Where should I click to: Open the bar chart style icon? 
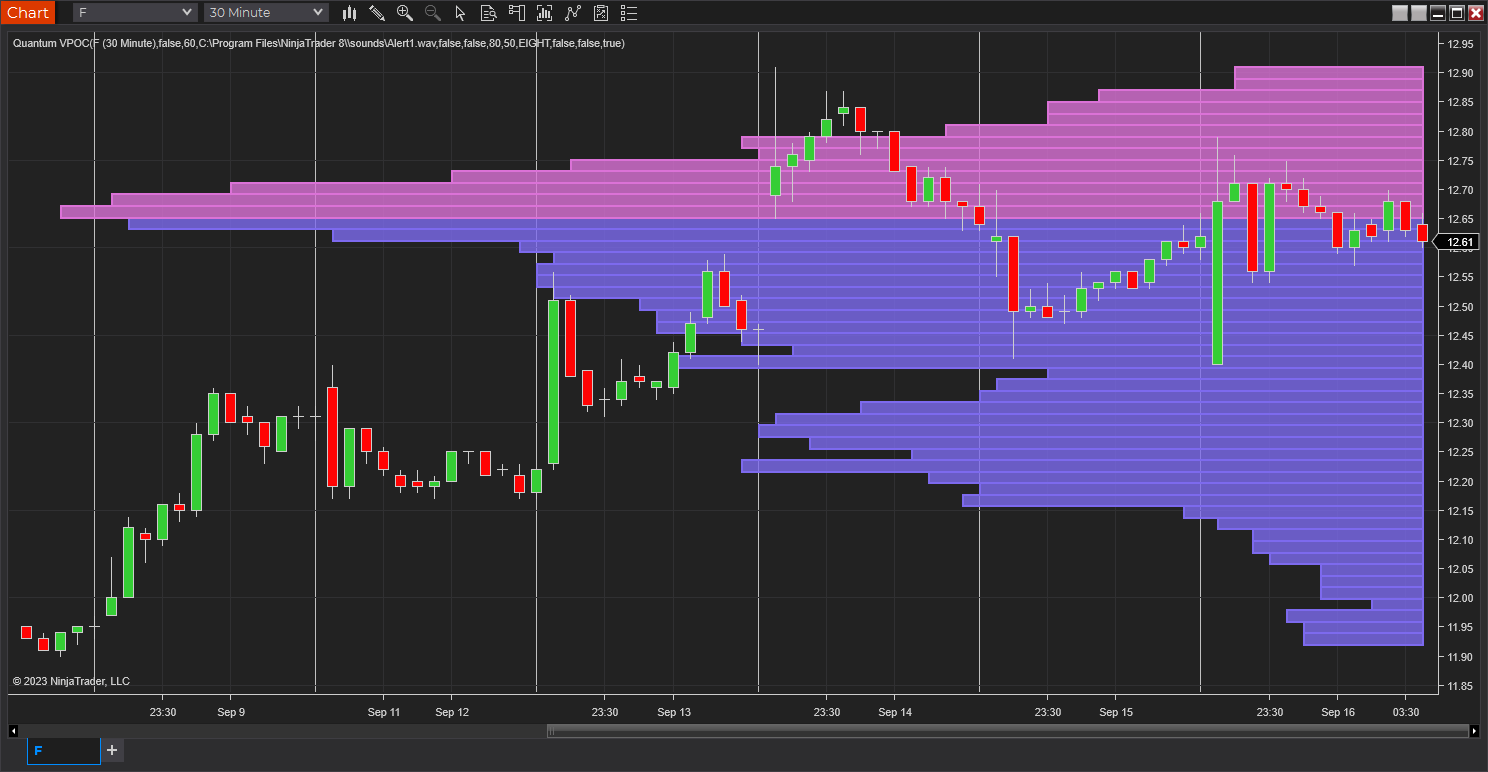pyautogui.click(x=349, y=13)
